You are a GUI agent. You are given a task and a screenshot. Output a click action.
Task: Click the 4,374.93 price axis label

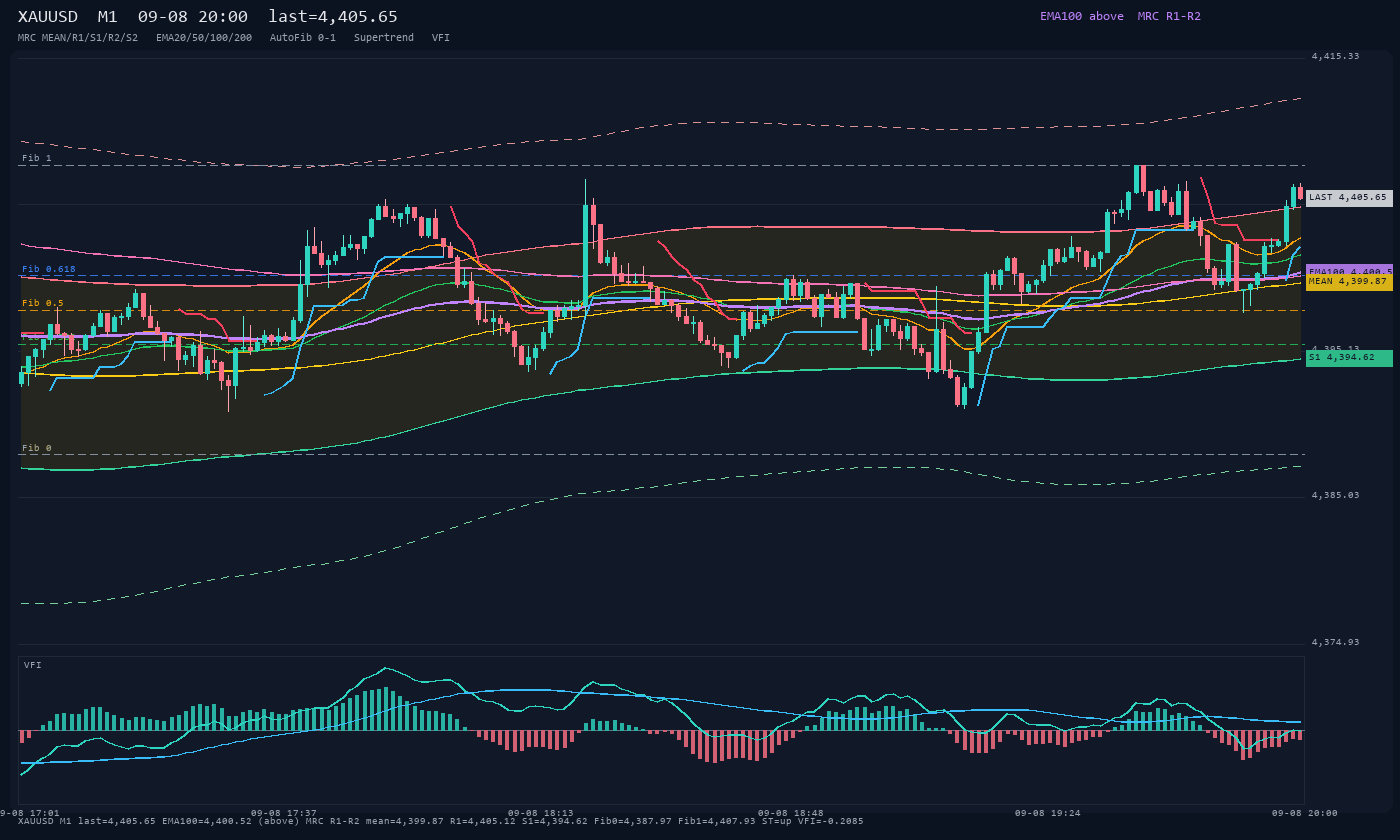[1336, 642]
